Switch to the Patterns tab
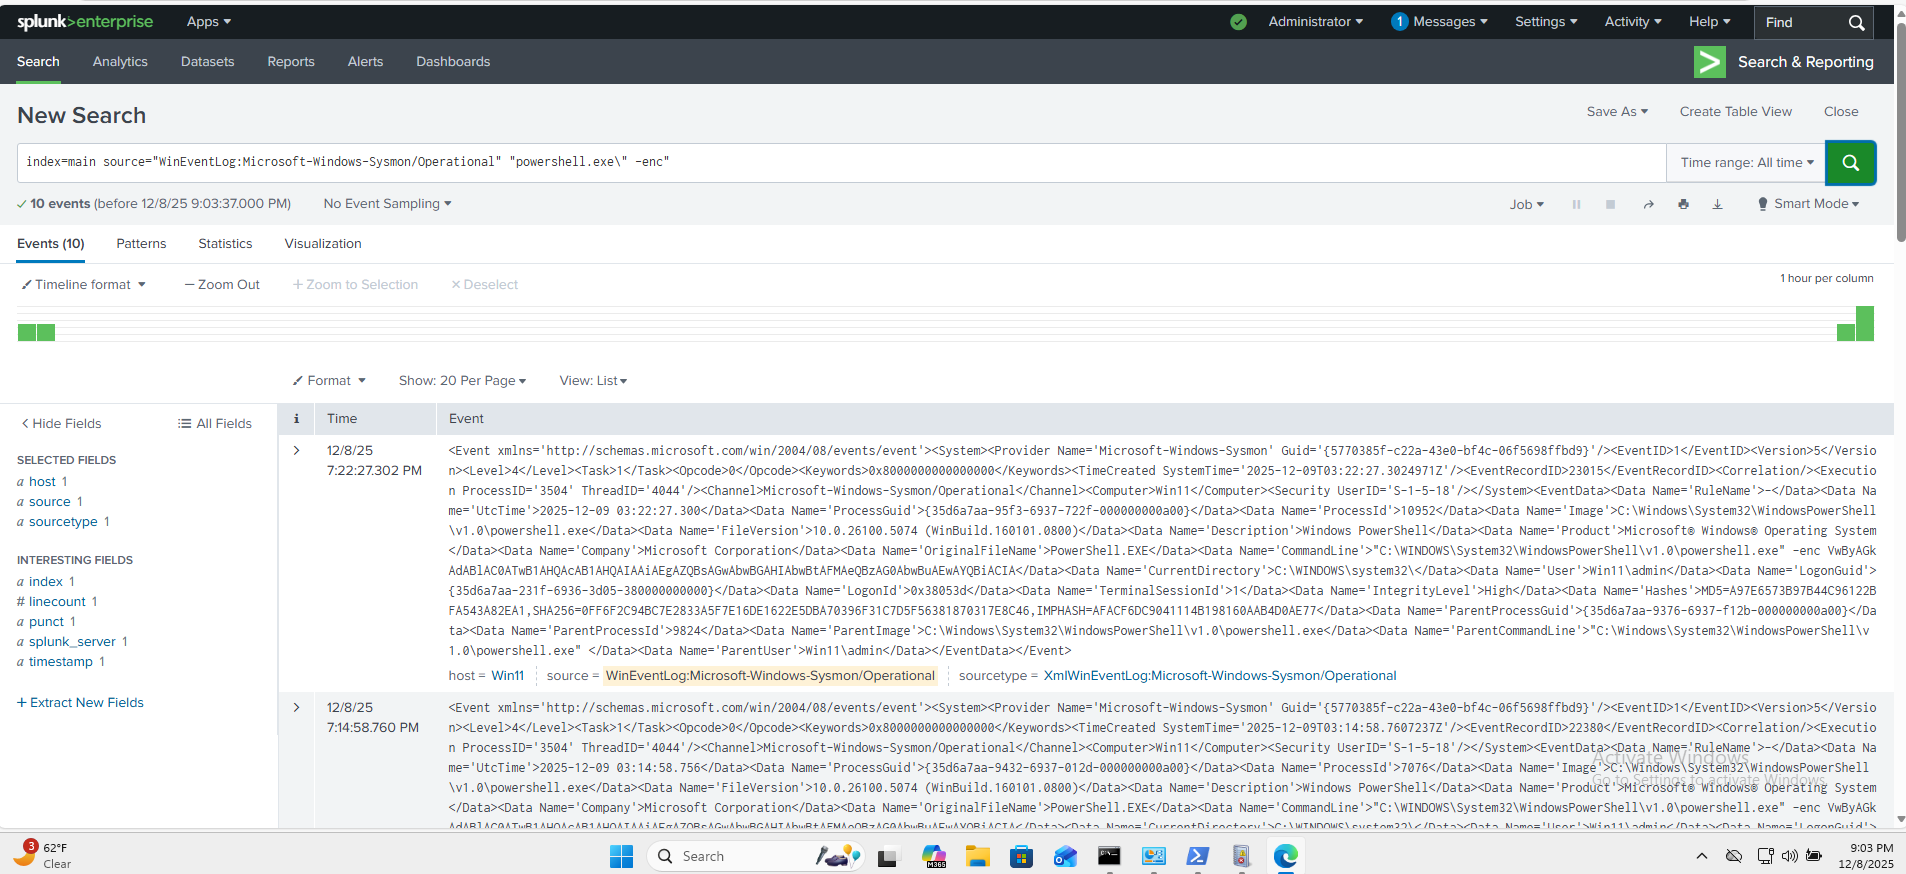1906x874 pixels. point(141,244)
